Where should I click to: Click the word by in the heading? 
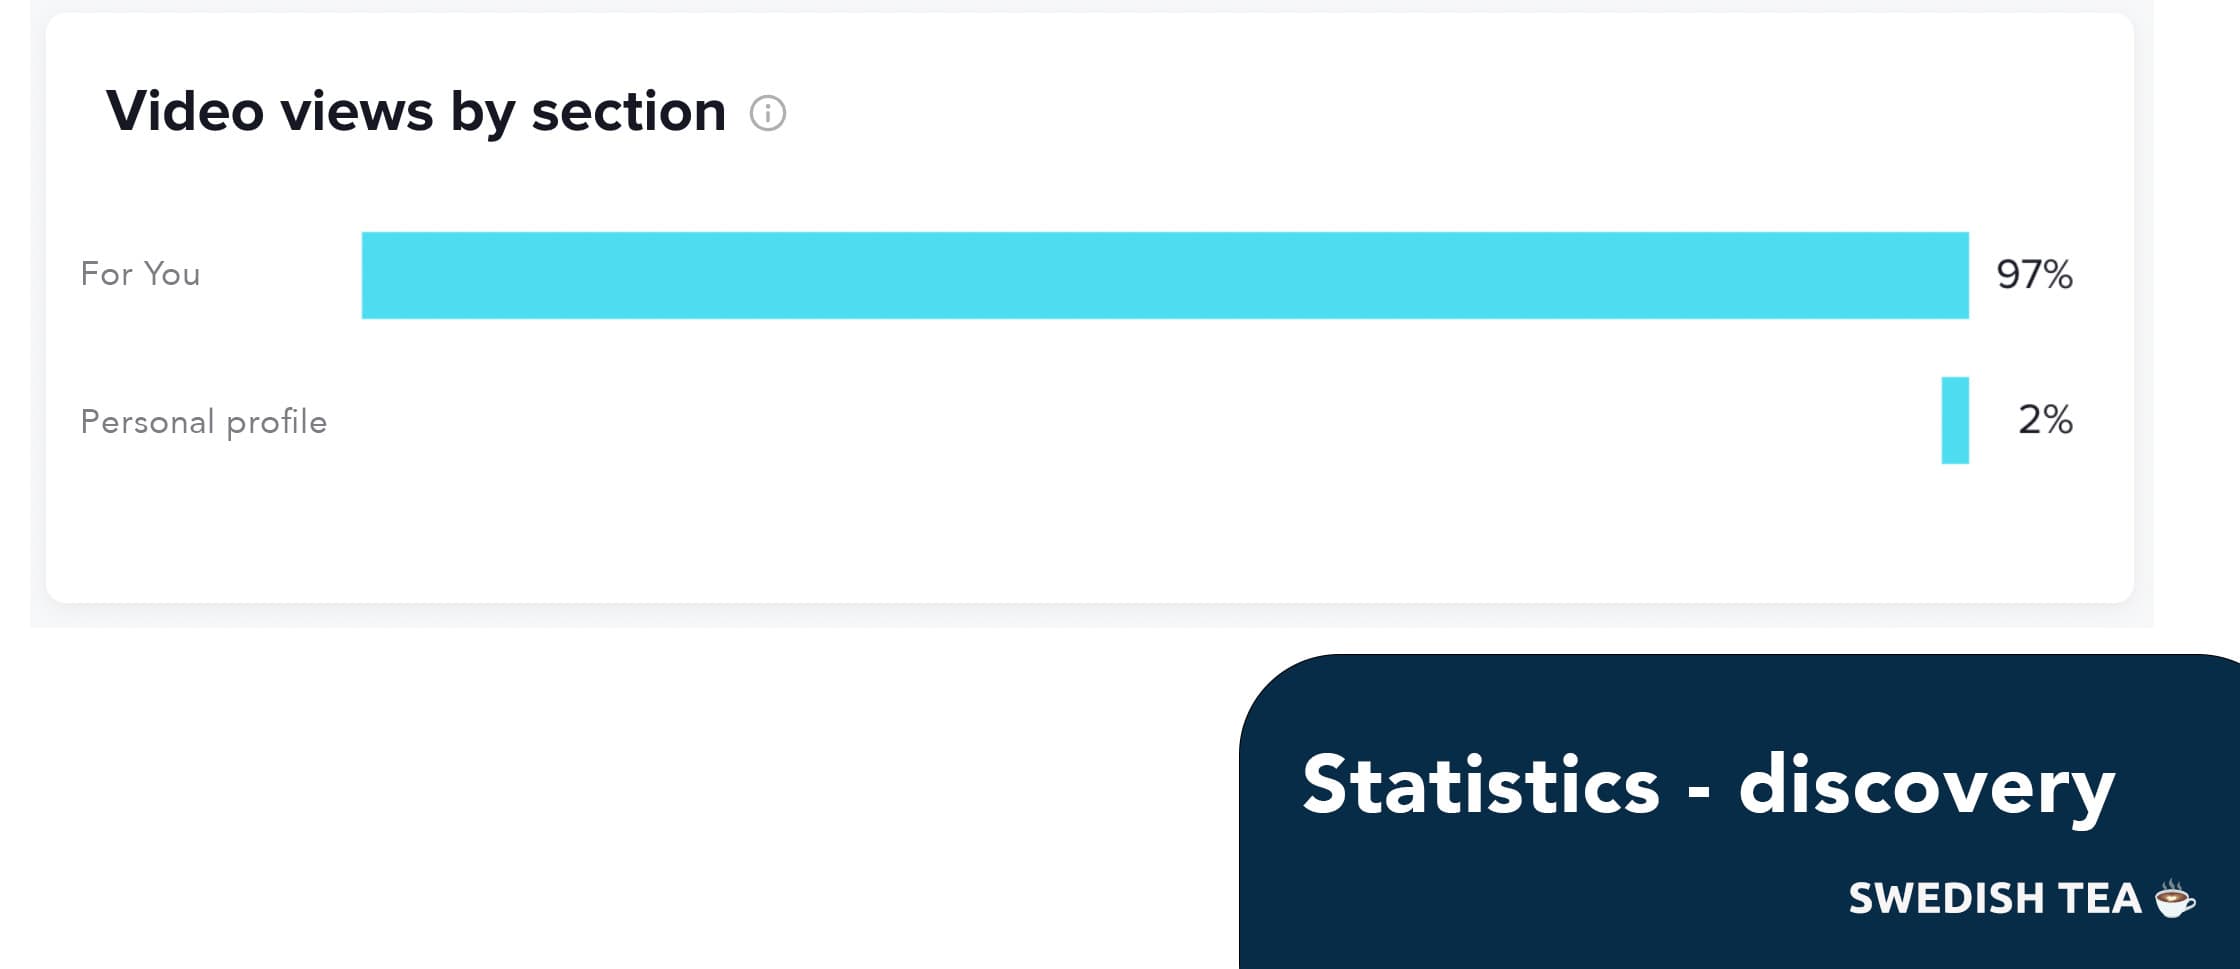[482, 113]
